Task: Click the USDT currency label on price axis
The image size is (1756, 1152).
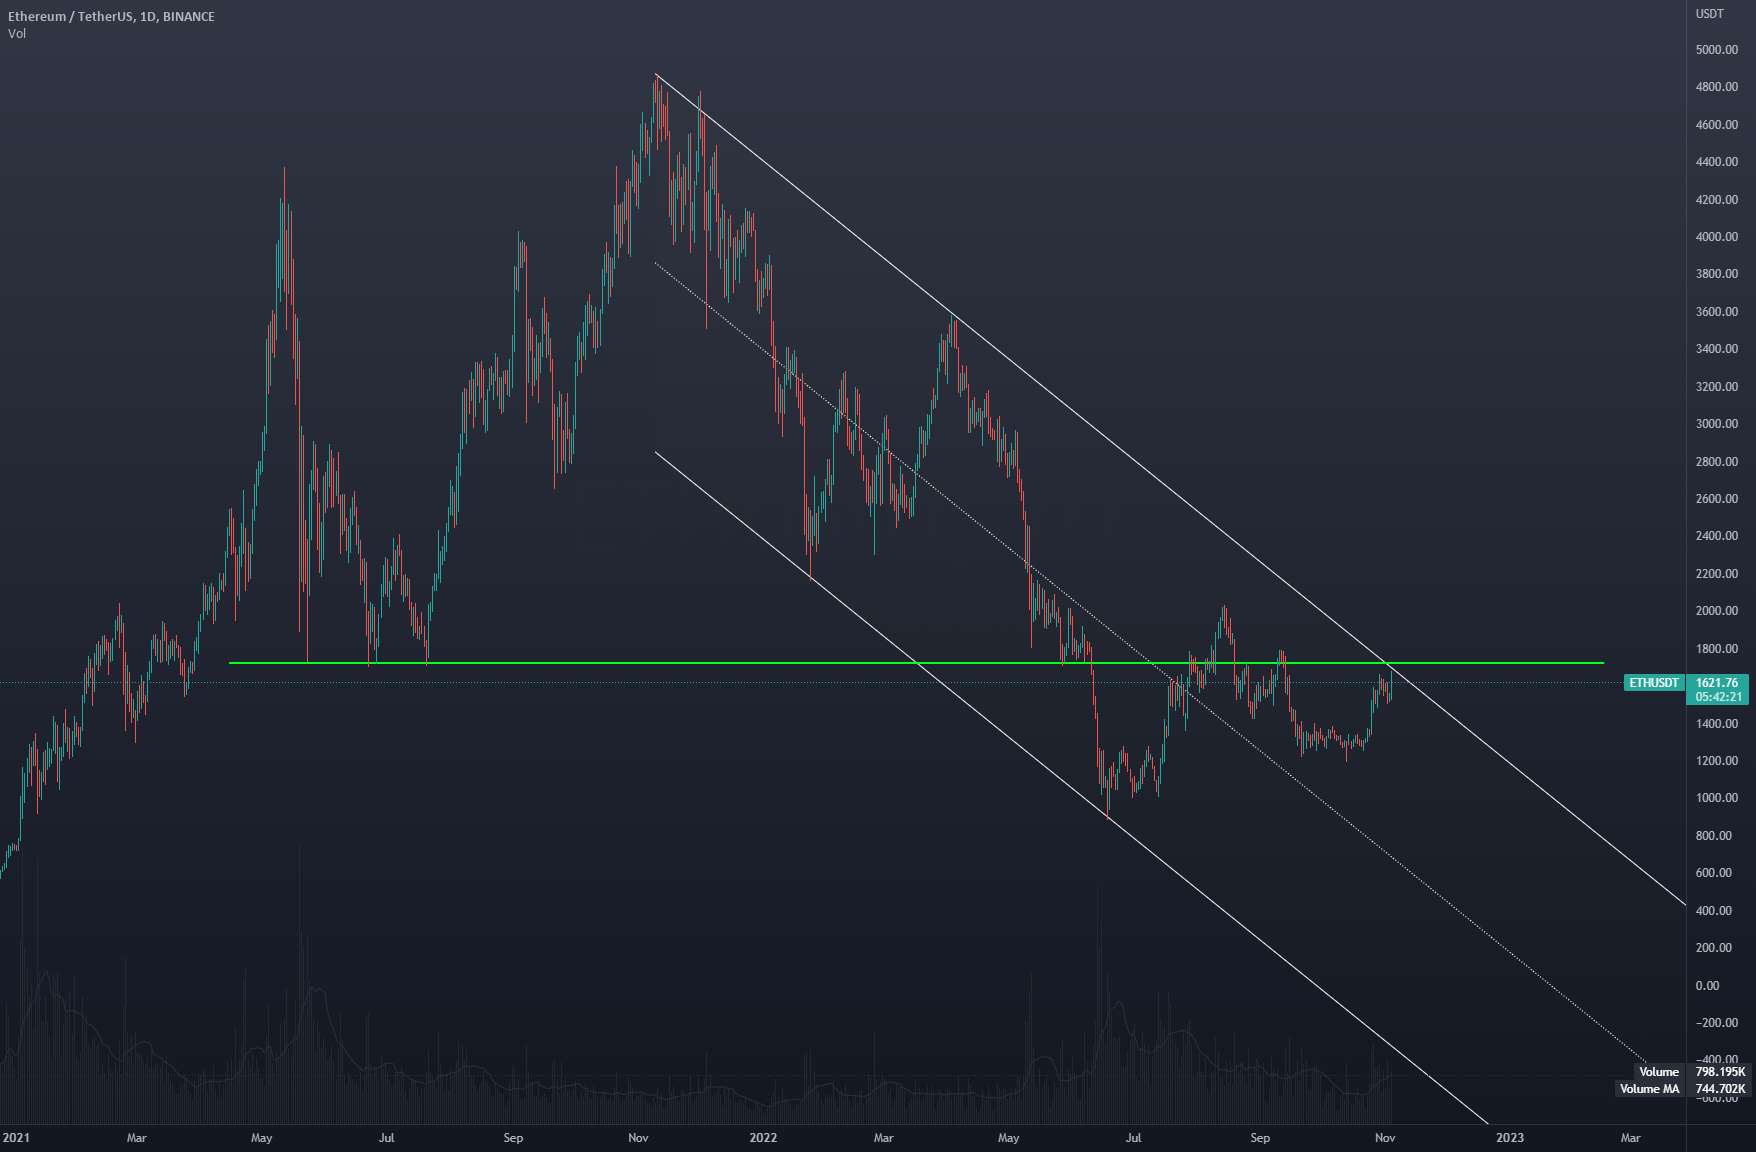Action: tap(1709, 14)
